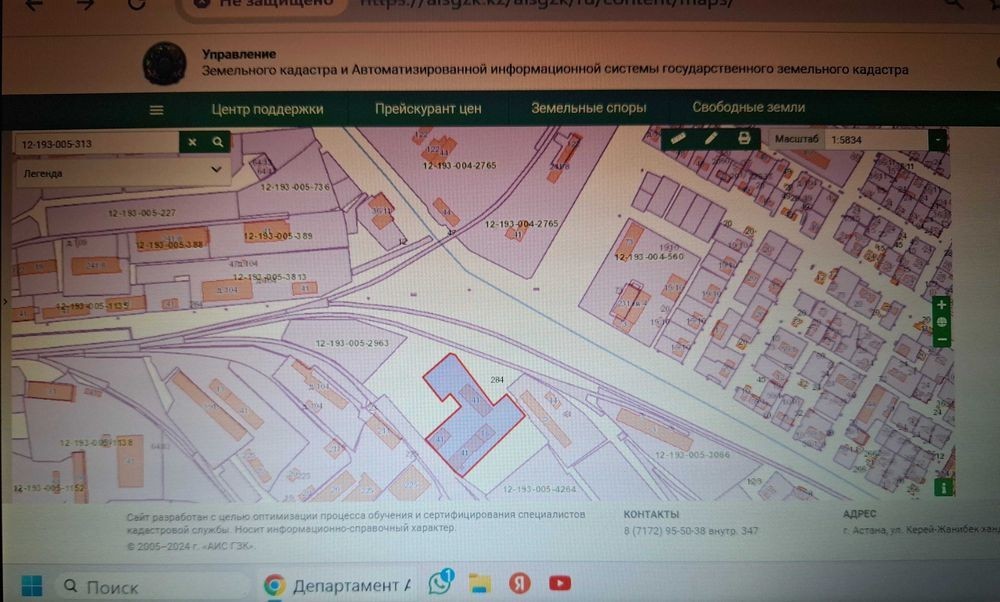Expand the Легенда panel
1000x602 pixels.
point(122,172)
